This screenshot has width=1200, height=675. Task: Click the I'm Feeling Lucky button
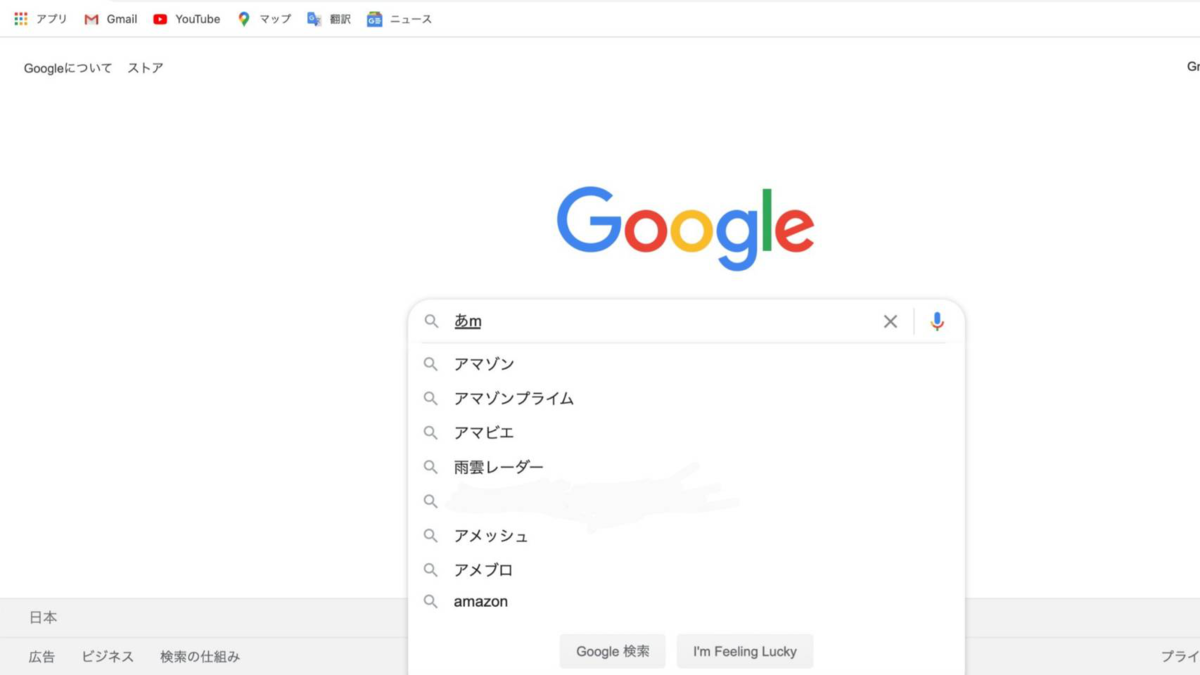point(745,651)
